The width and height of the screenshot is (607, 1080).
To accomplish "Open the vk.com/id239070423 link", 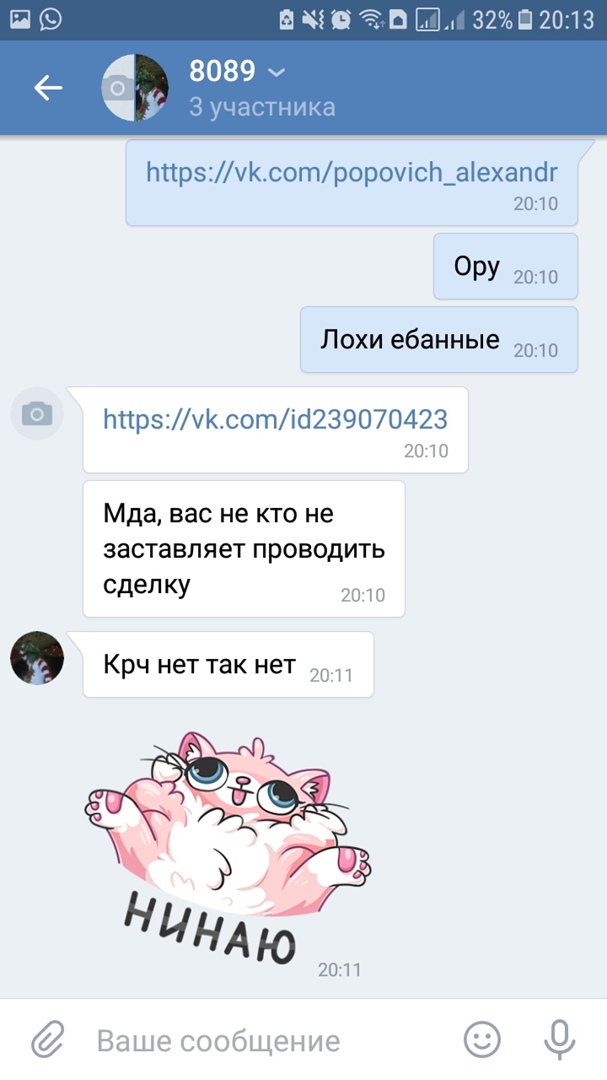I will point(275,418).
